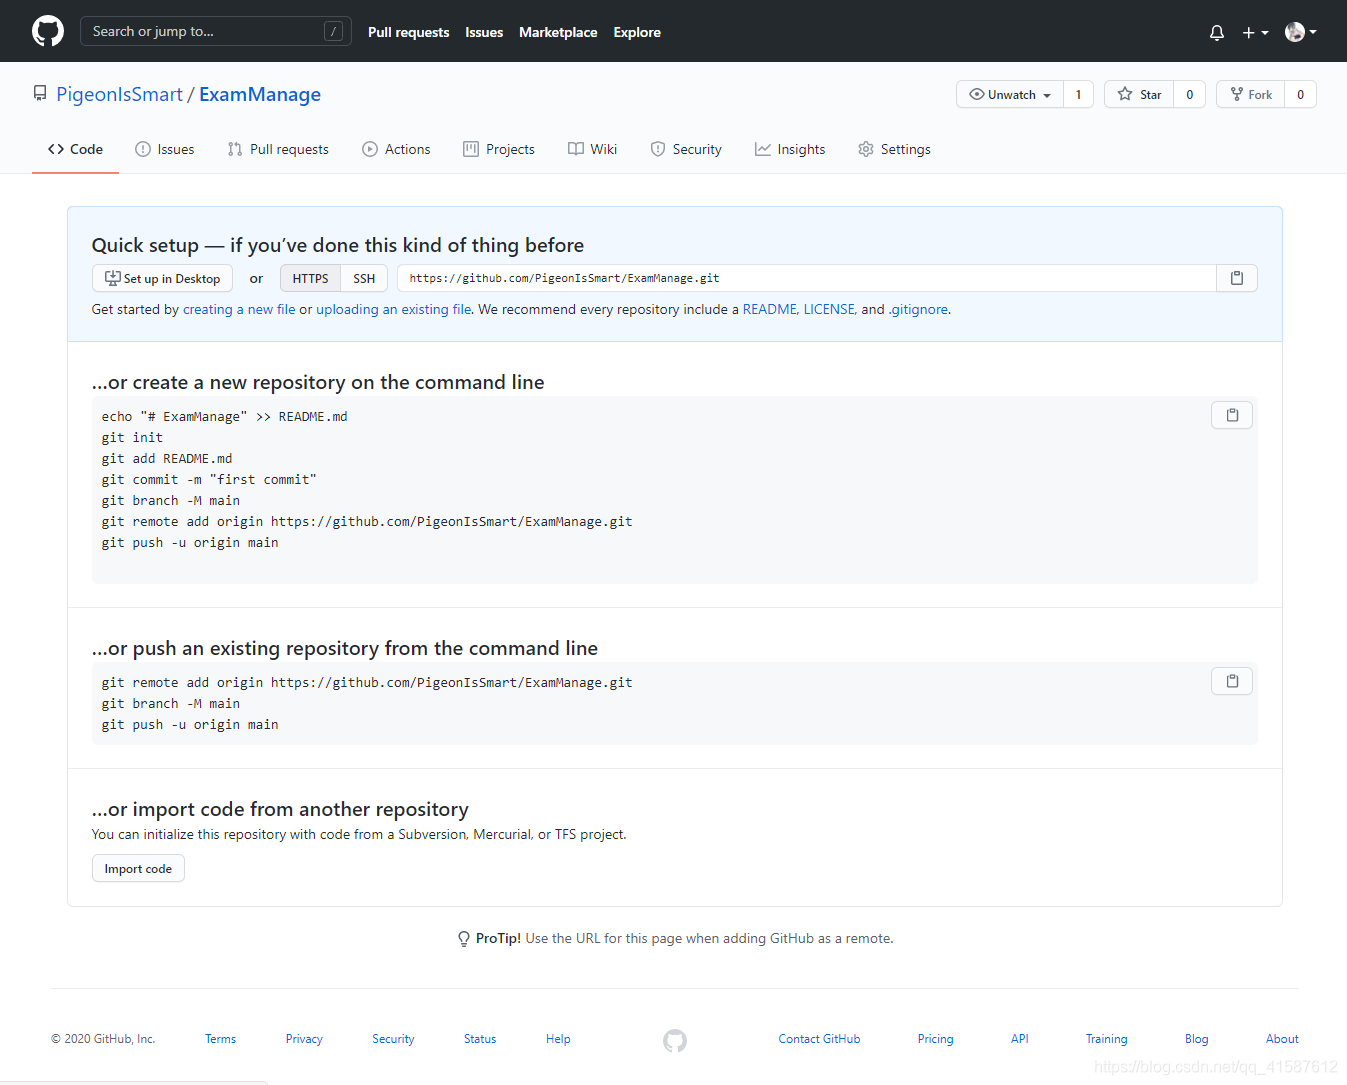Open Contact GitHub link
1347x1085 pixels.
(819, 1039)
